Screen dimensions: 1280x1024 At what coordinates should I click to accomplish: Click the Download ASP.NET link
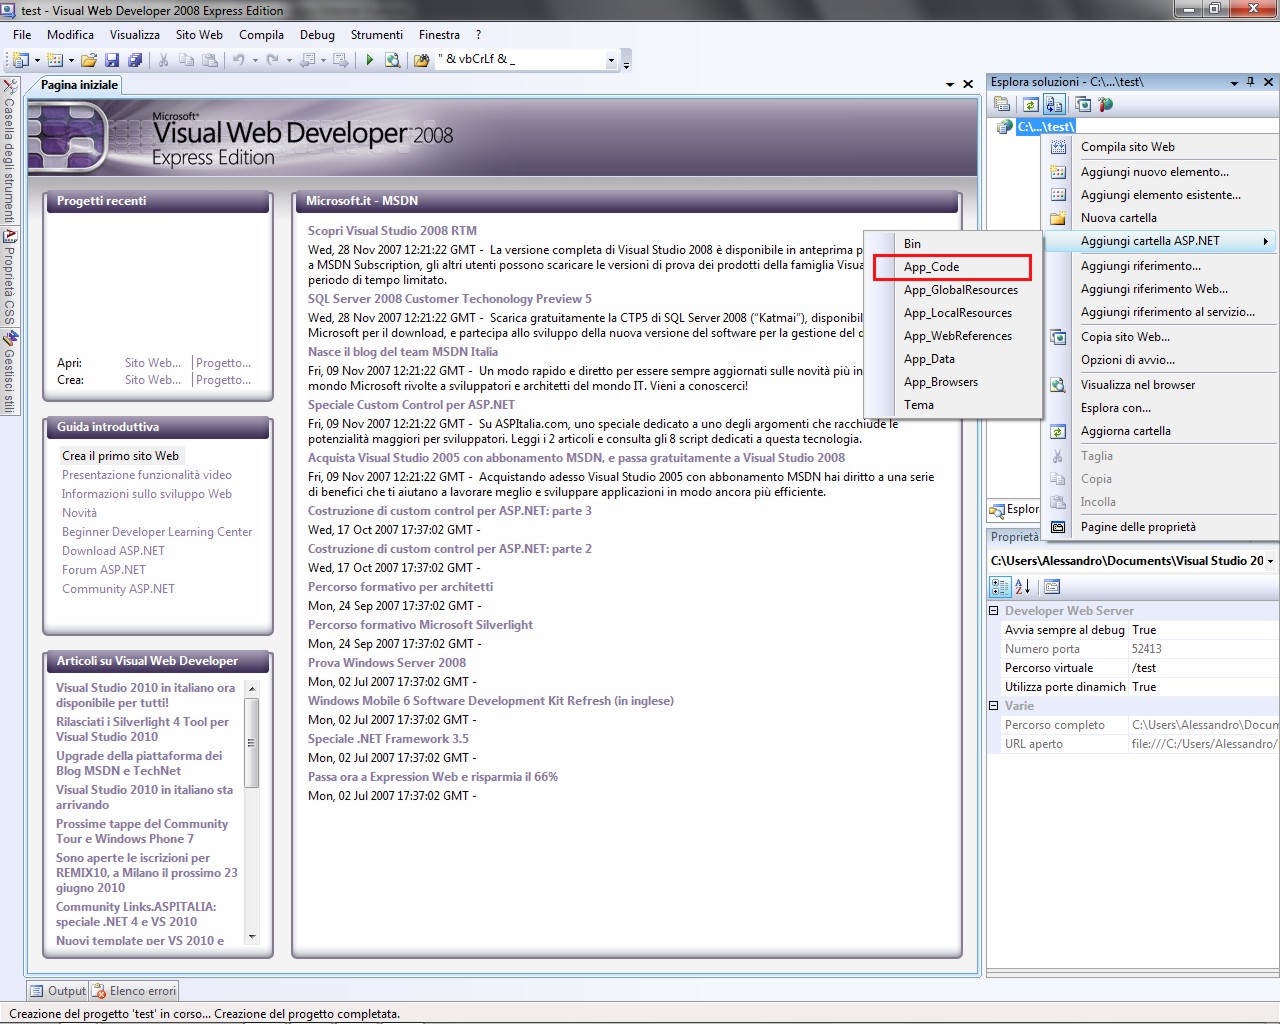(113, 551)
